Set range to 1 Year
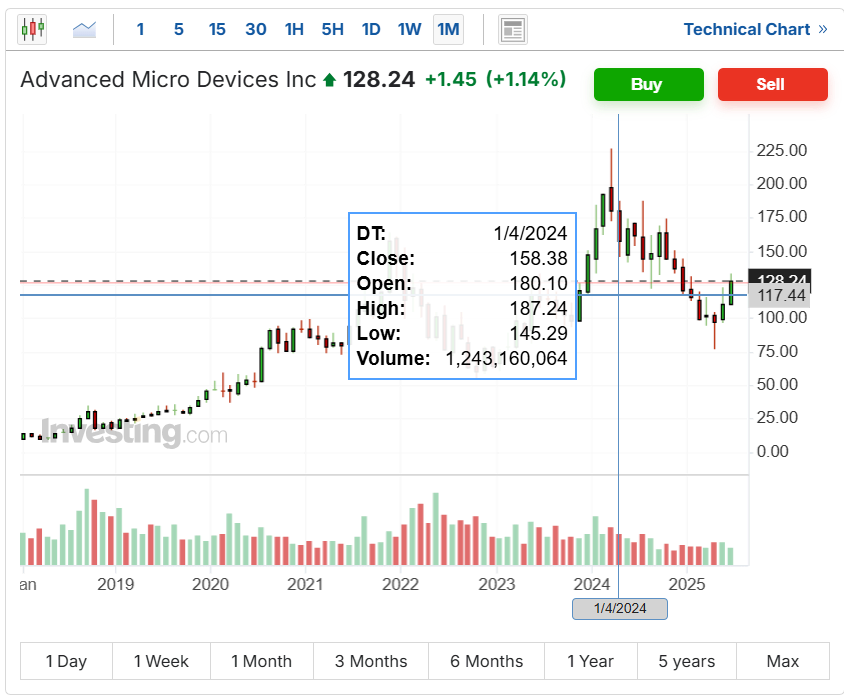This screenshot has width=847, height=698. (591, 661)
